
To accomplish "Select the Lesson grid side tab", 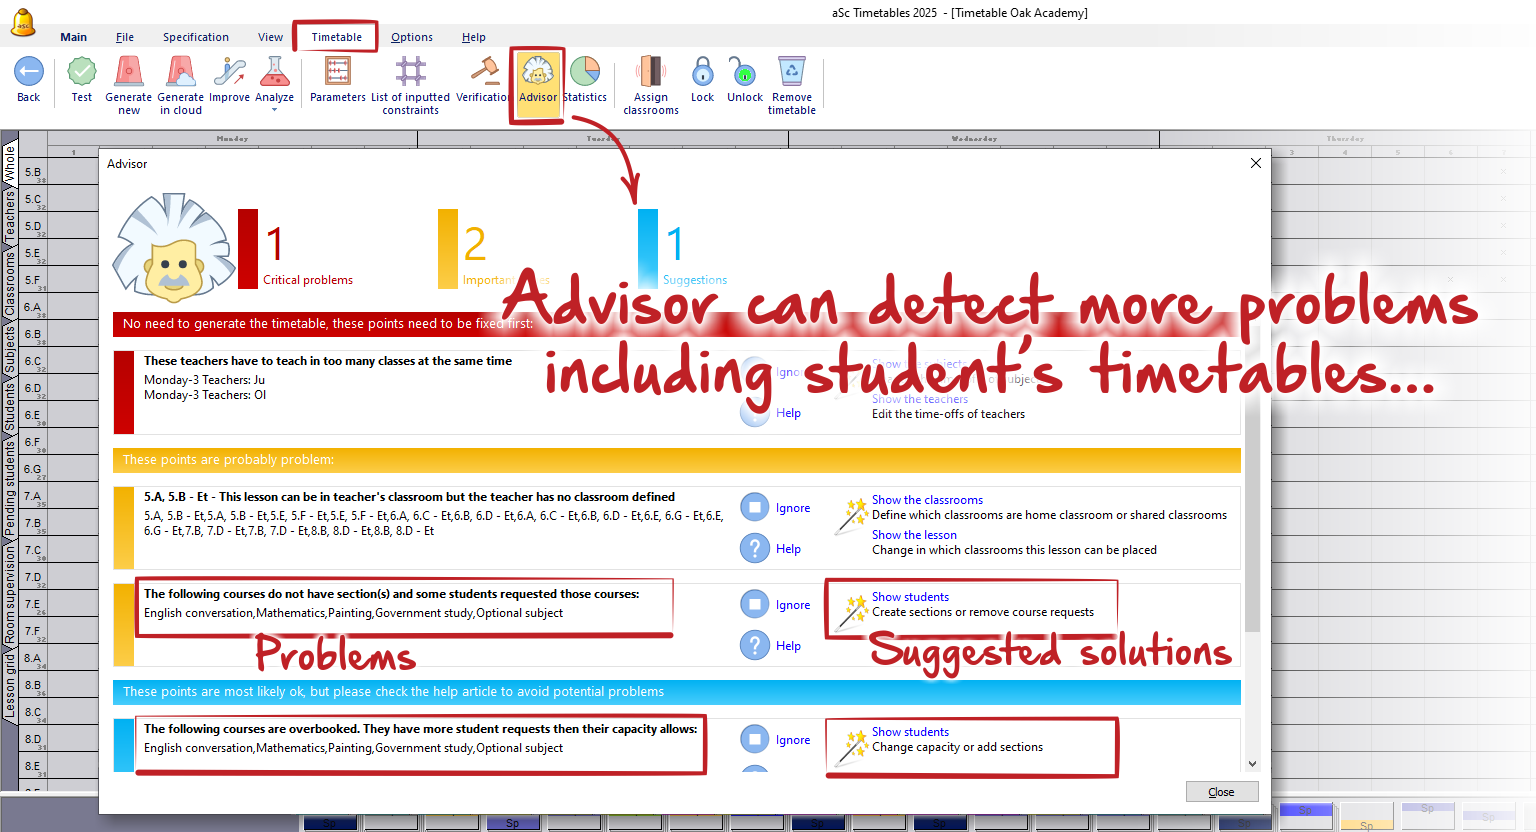I will [9, 685].
